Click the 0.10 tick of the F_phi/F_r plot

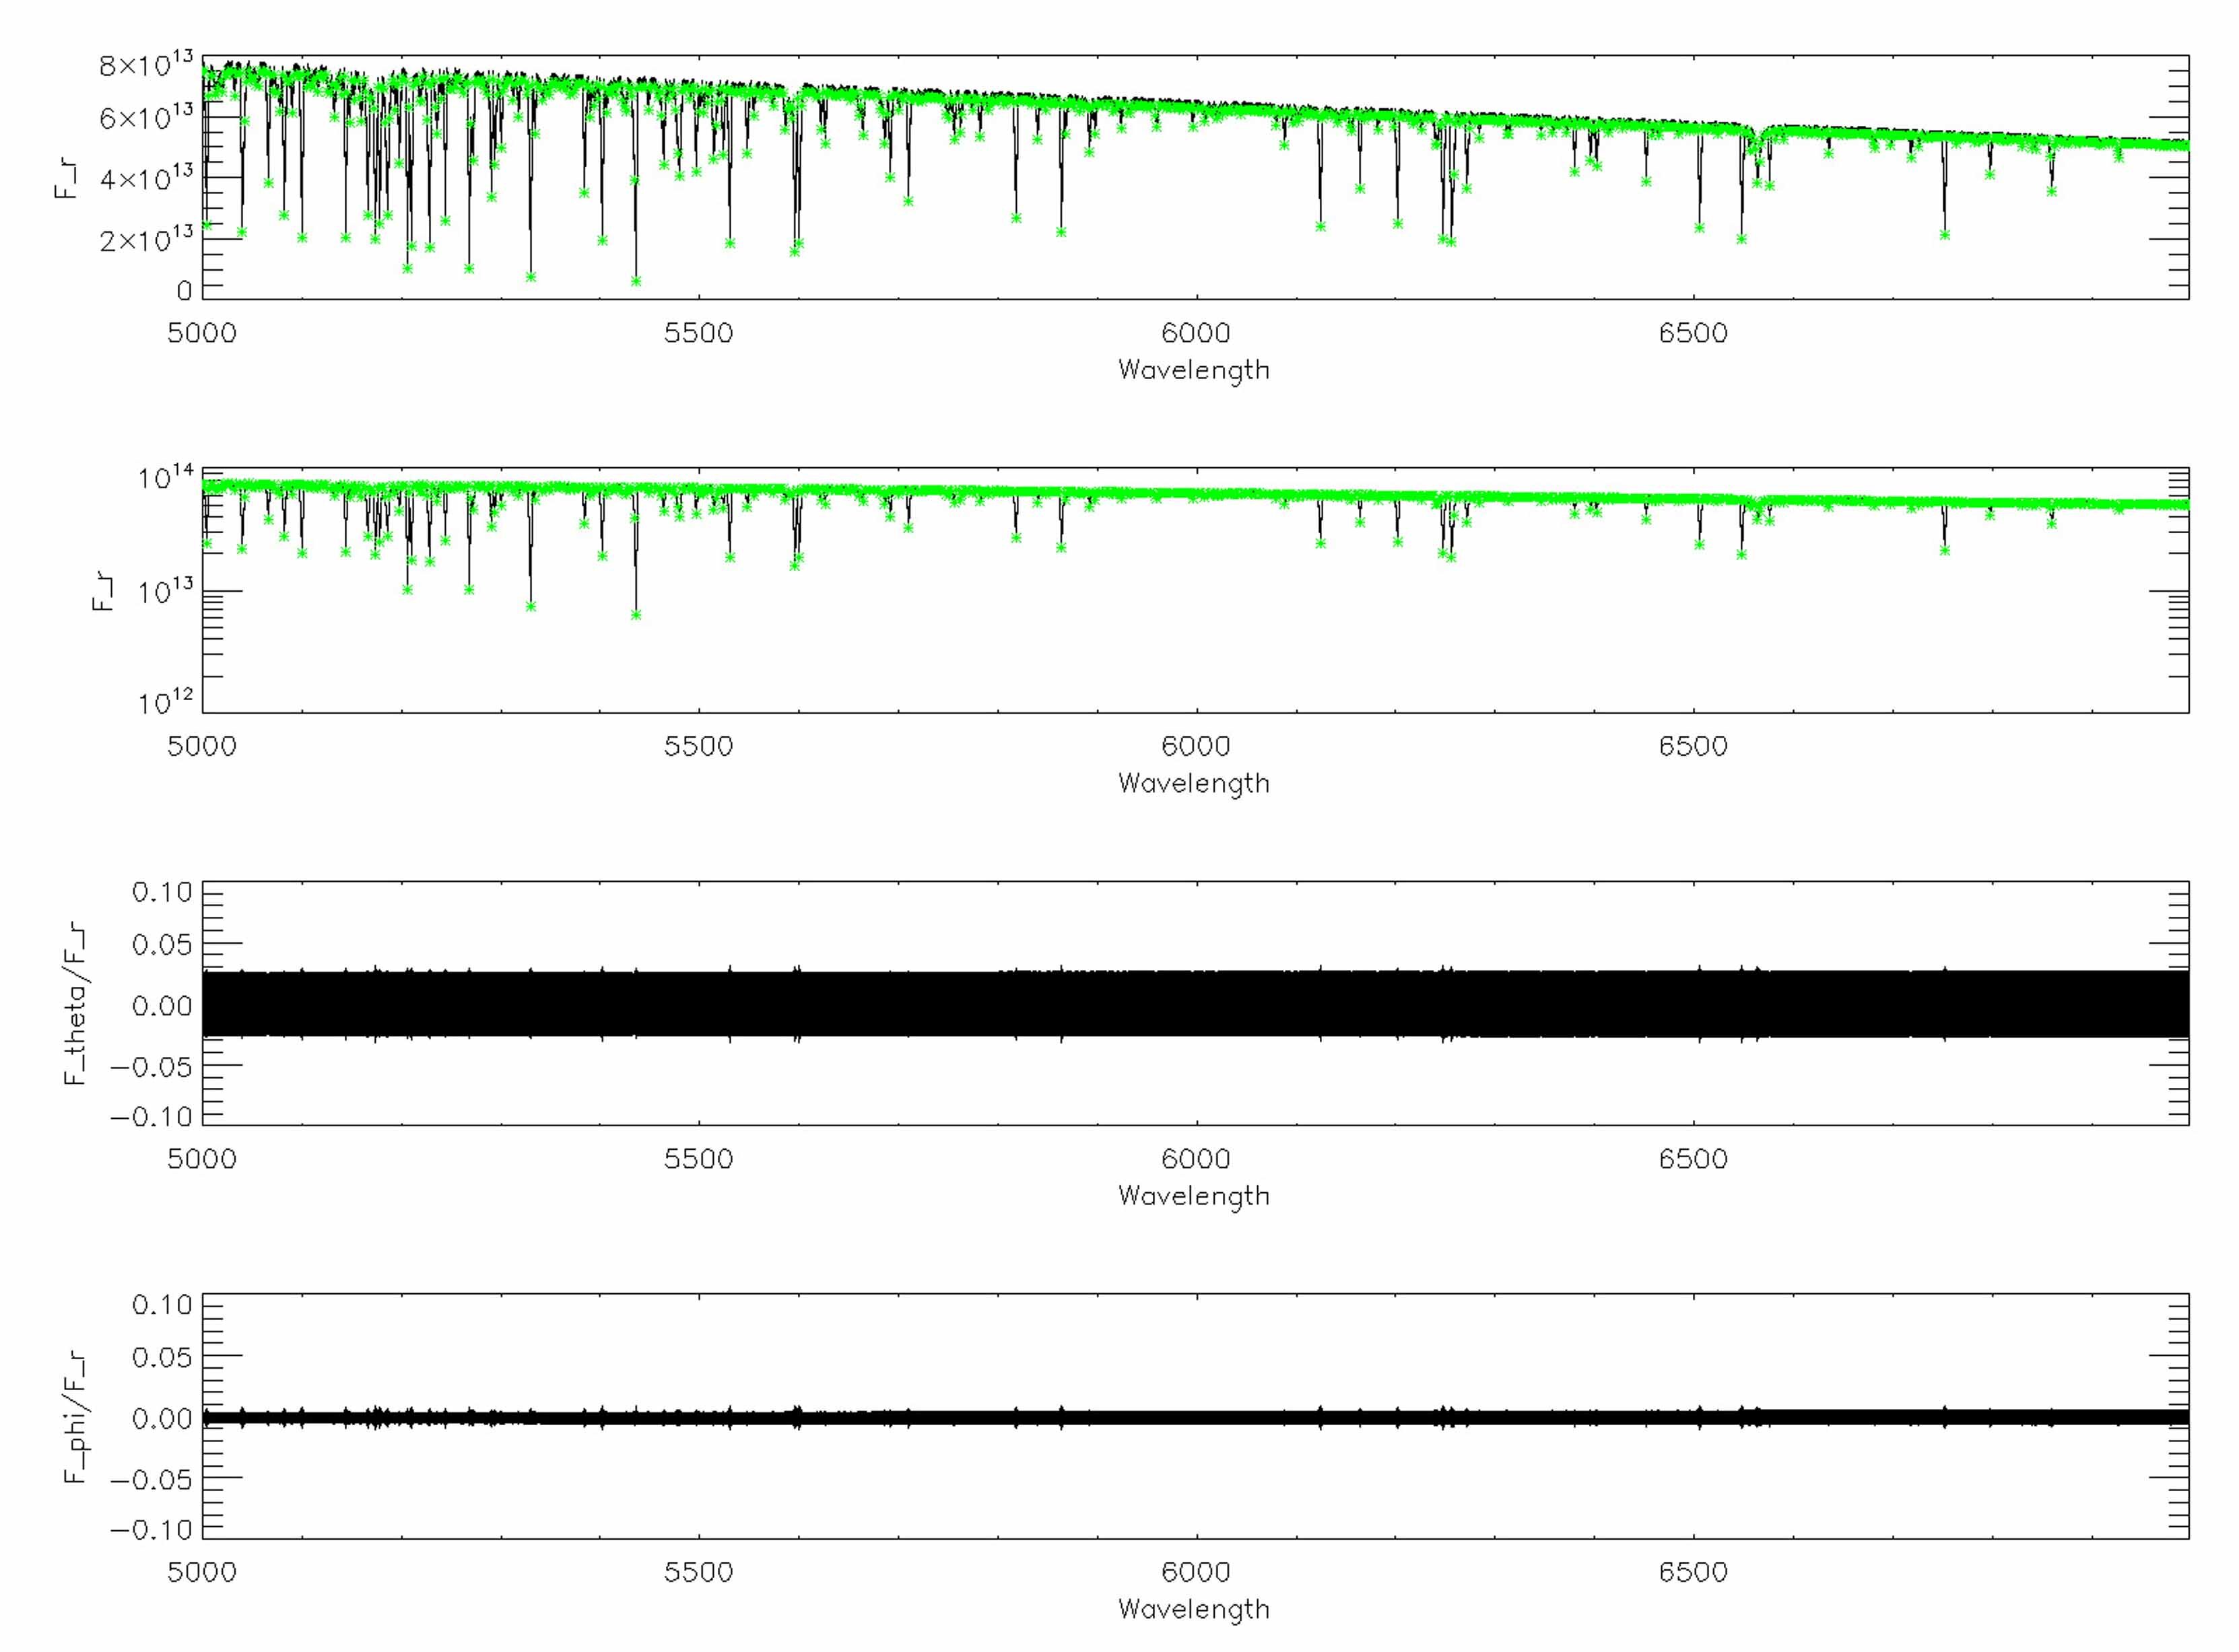[x=162, y=1305]
